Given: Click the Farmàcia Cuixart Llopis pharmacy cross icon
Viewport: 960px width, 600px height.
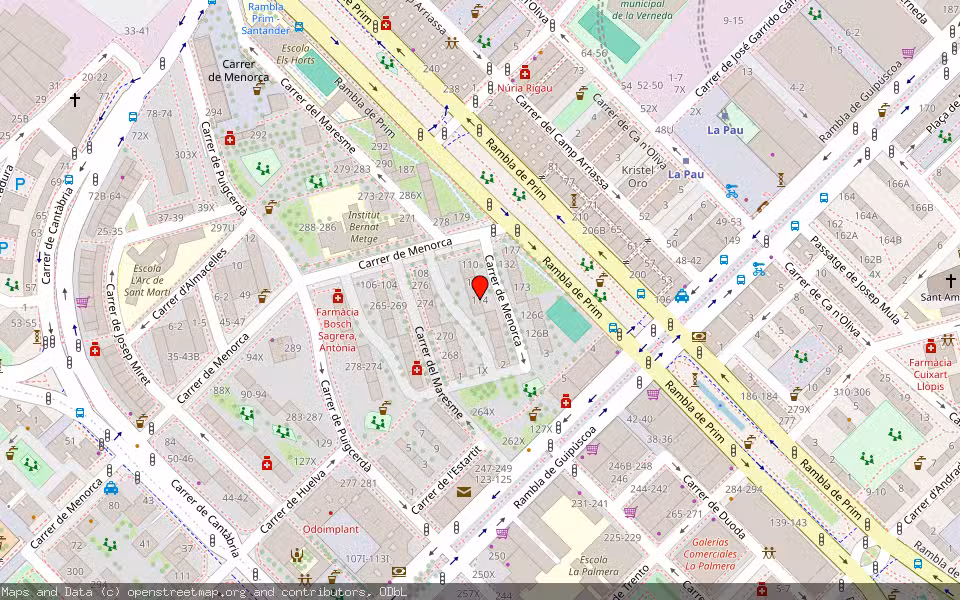Looking at the screenshot, I should [931, 347].
